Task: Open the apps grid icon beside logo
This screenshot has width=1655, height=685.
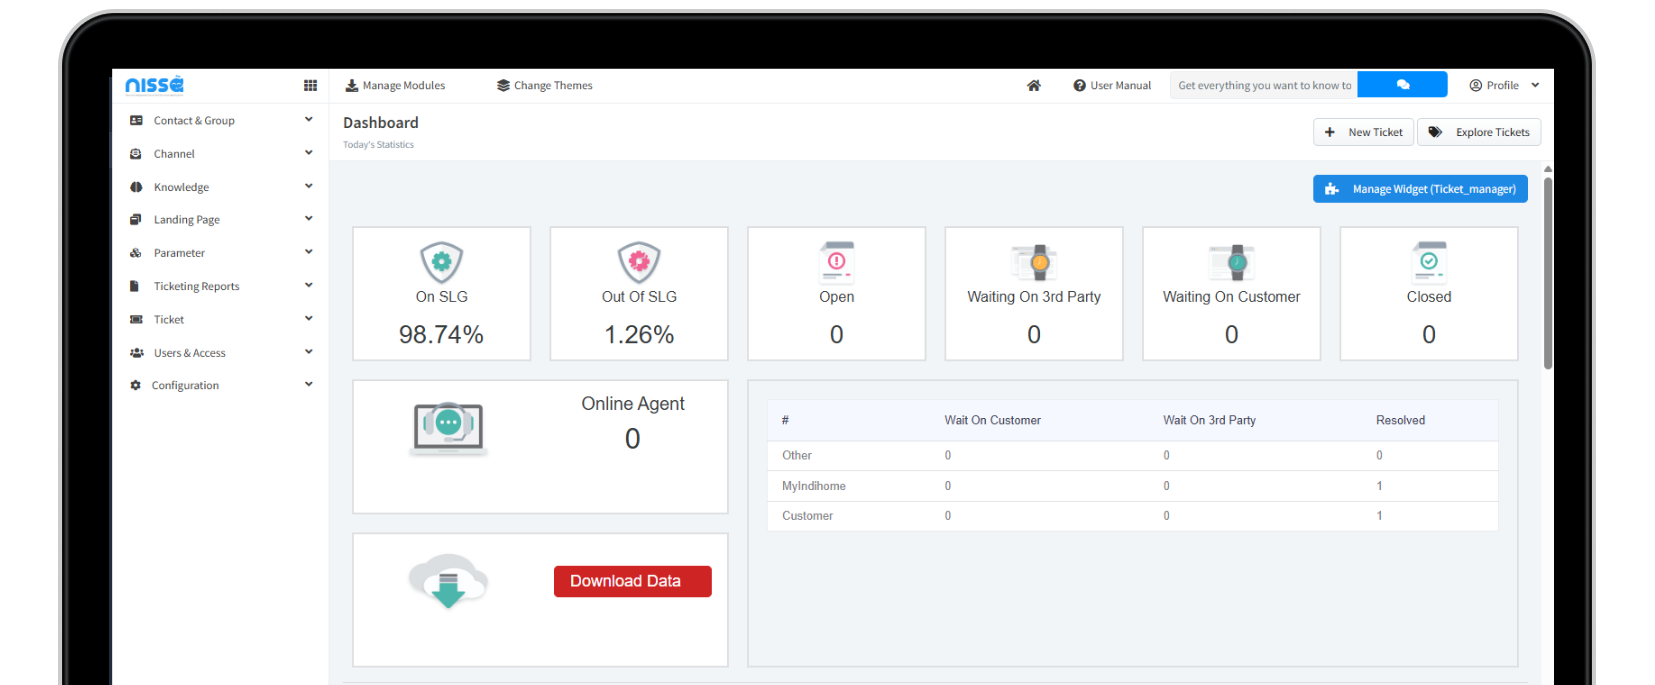Action: click(x=310, y=86)
